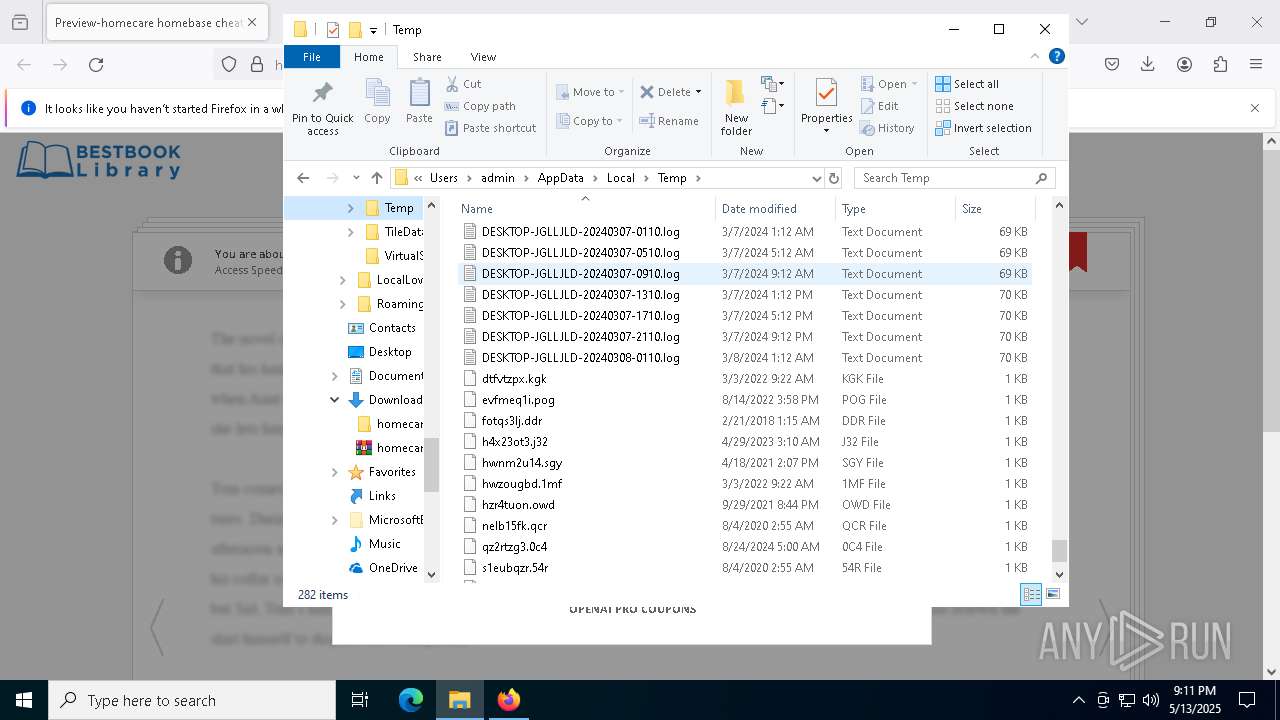The width and height of the screenshot is (1280, 720).
Task: Click AppData in breadcrumb path
Action: point(560,178)
